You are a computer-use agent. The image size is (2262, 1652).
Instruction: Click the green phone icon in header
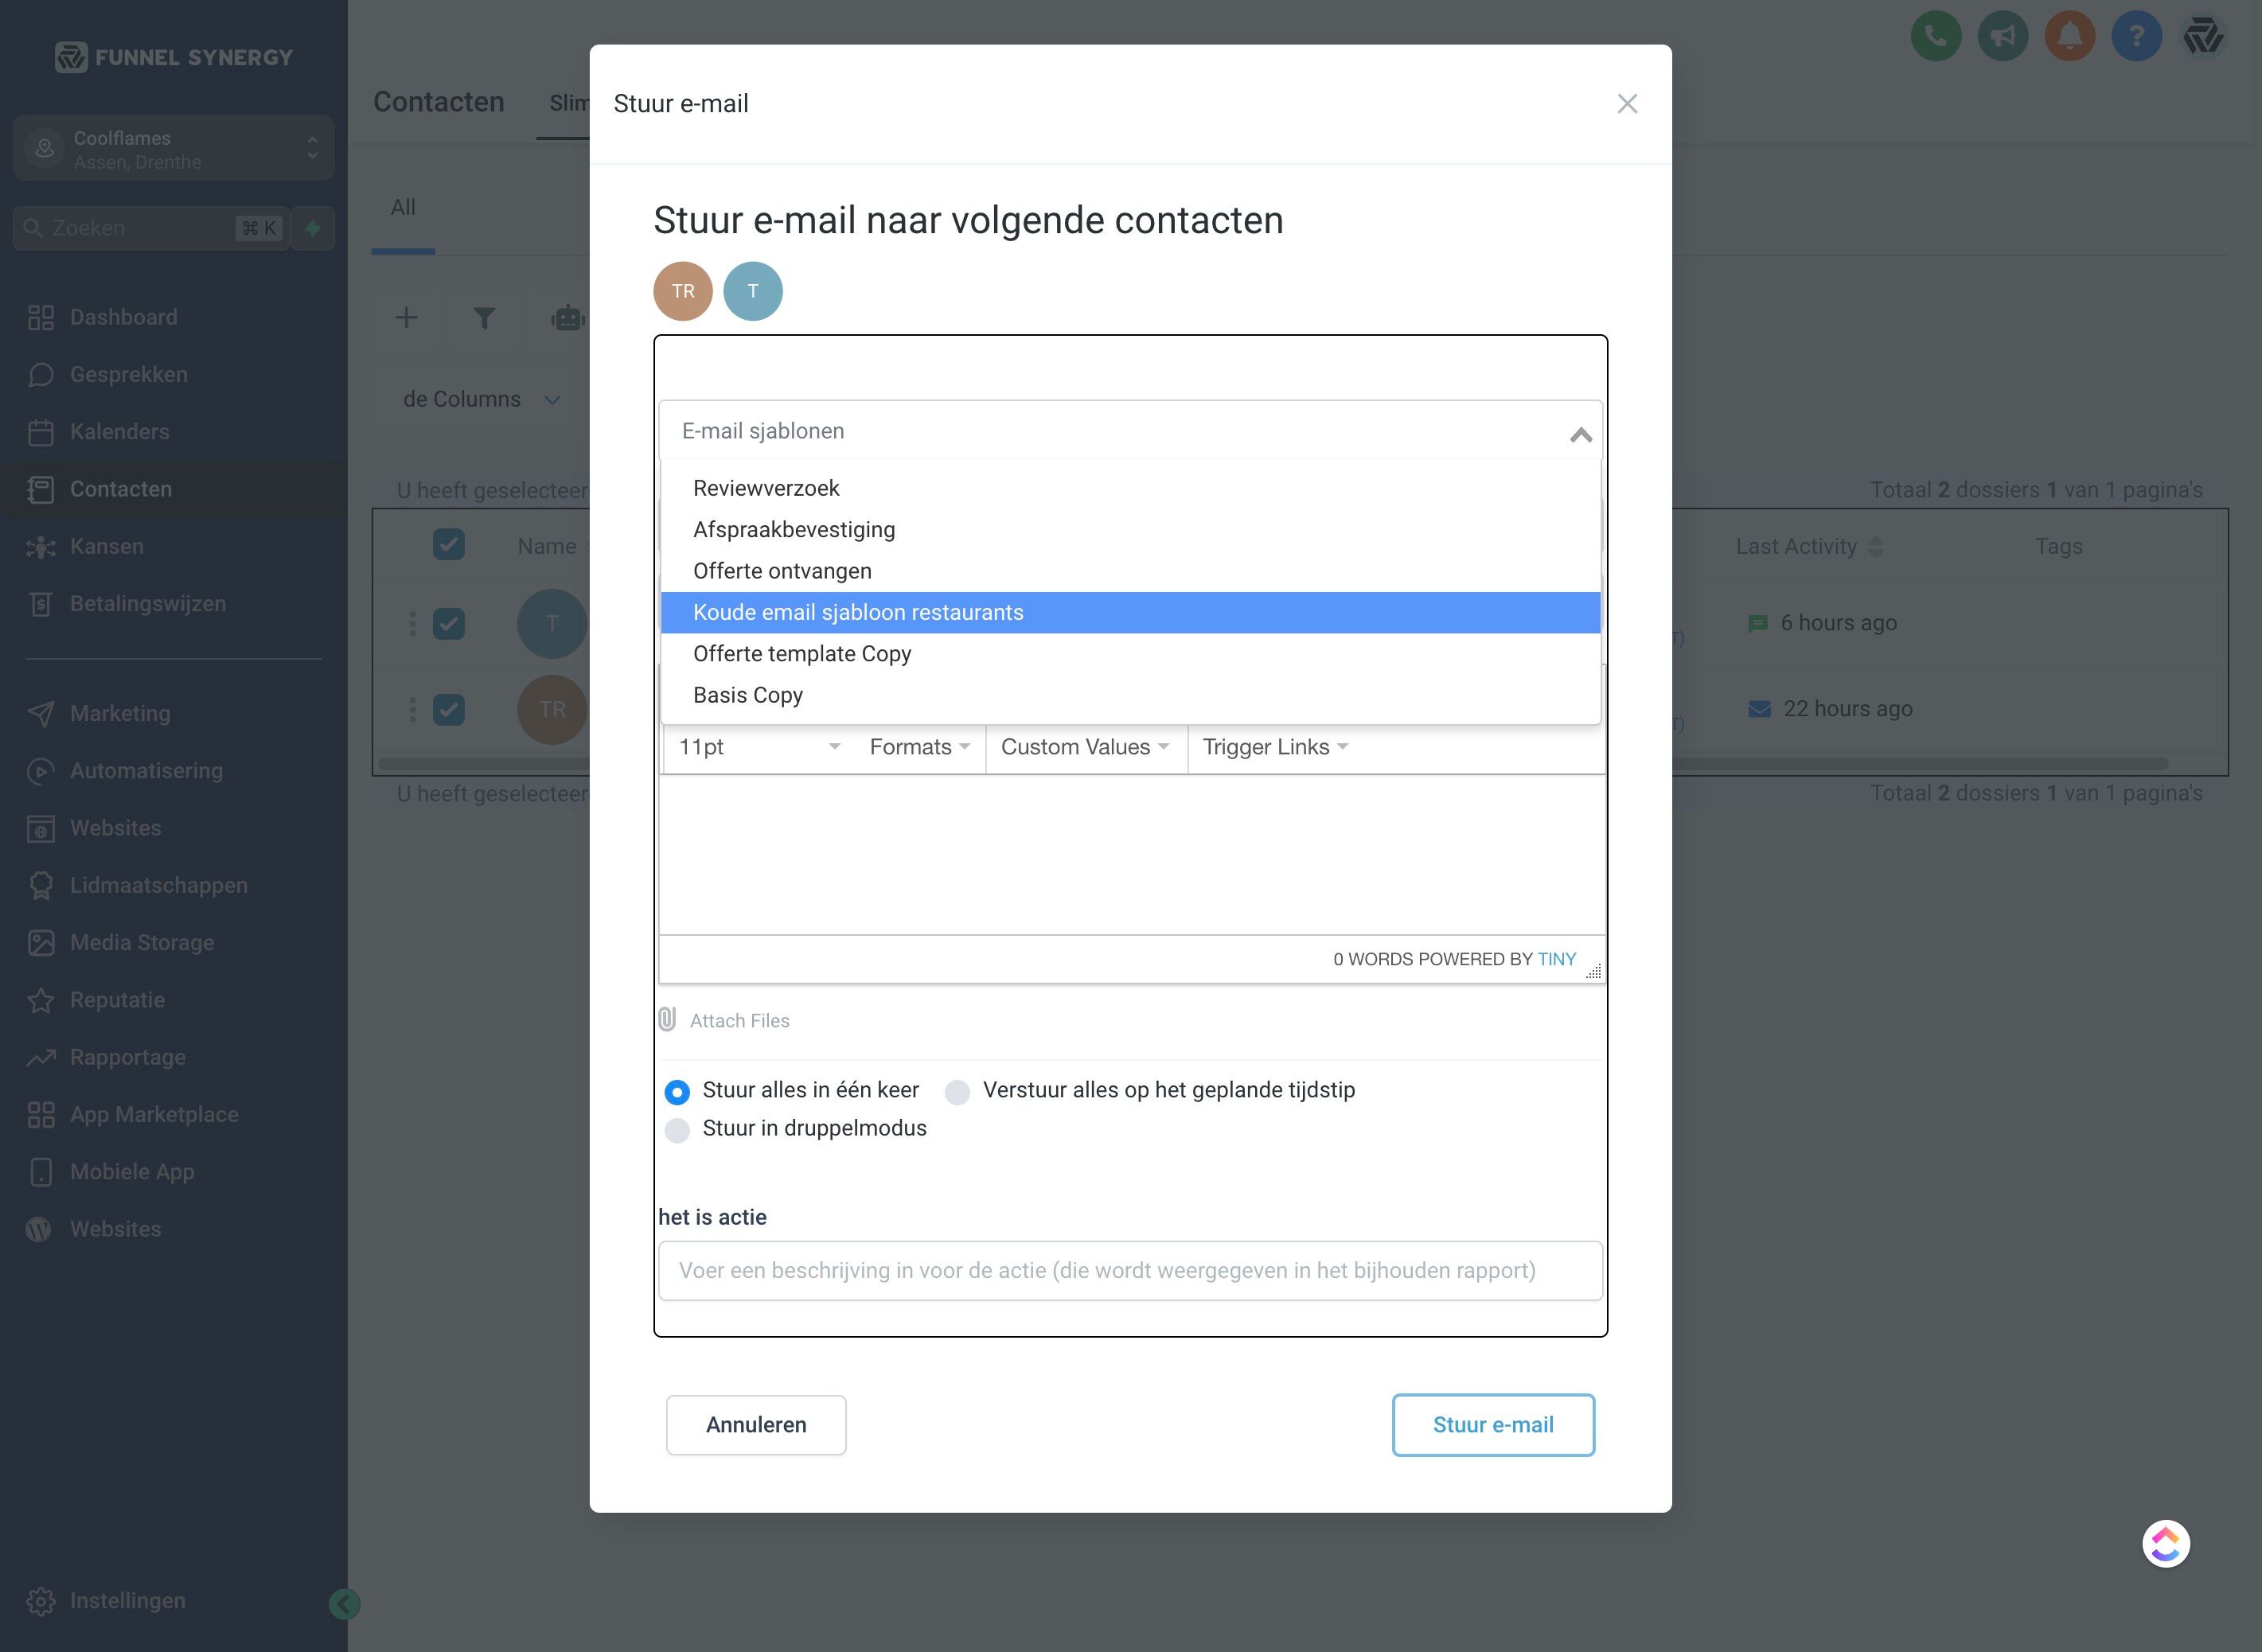pos(1935,37)
